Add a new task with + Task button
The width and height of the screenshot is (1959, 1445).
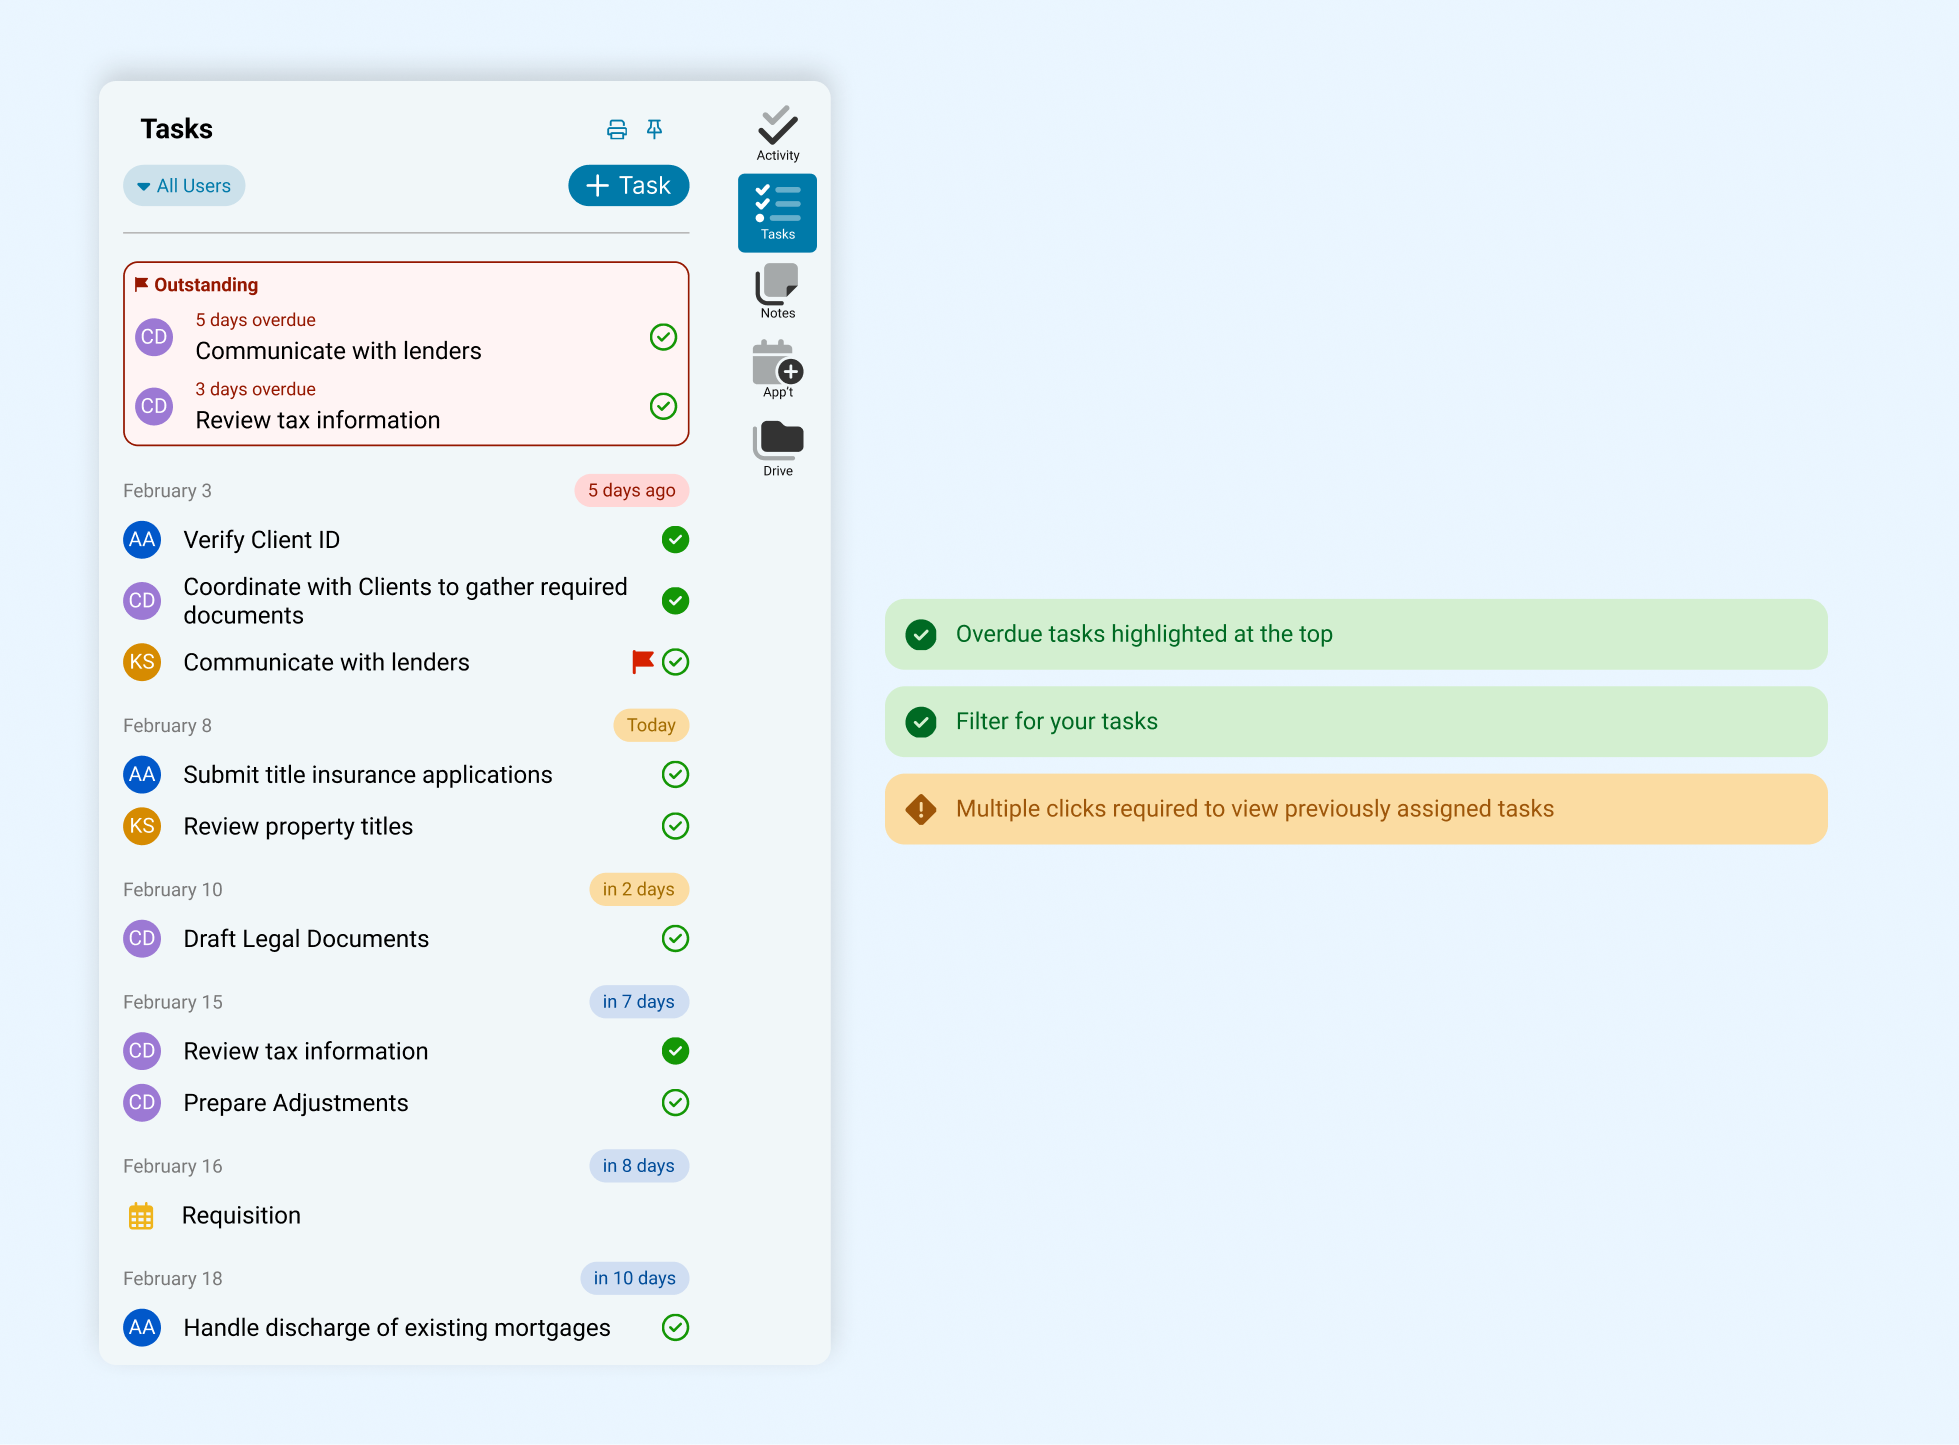(x=628, y=186)
